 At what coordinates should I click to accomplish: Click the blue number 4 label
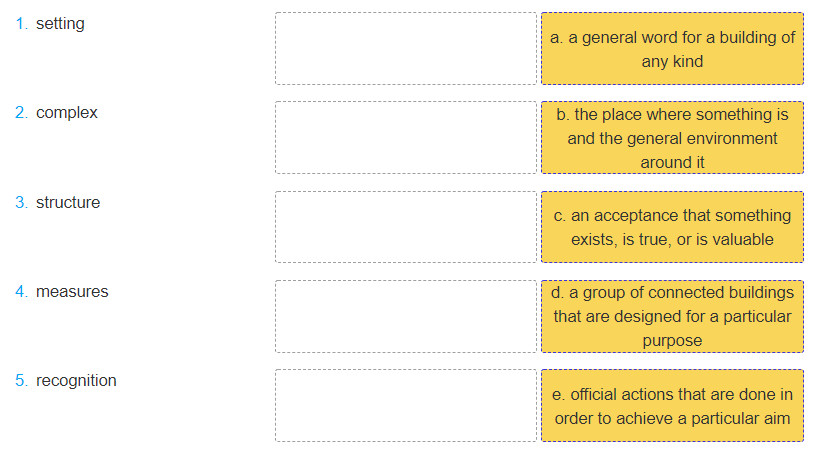point(21,291)
